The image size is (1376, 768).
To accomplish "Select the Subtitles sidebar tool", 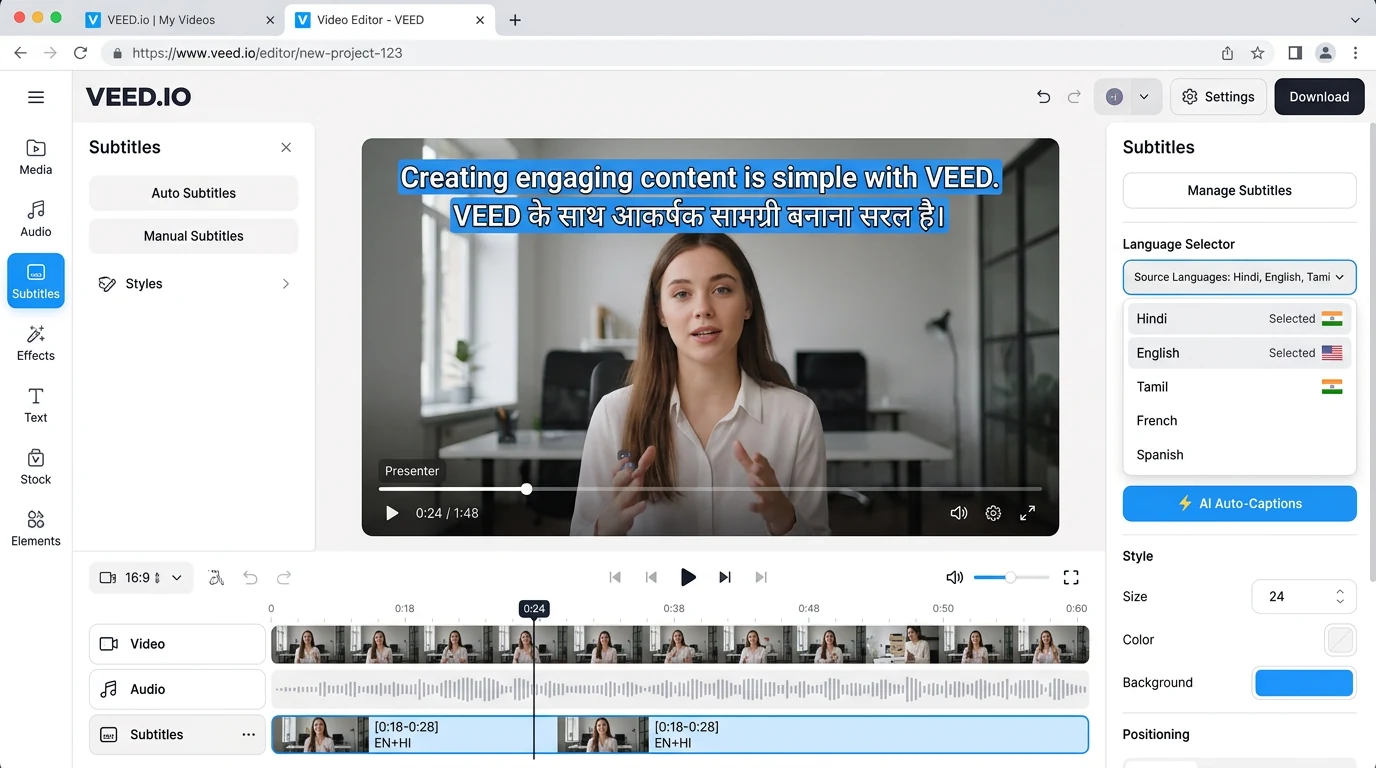I will pos(36,280).
